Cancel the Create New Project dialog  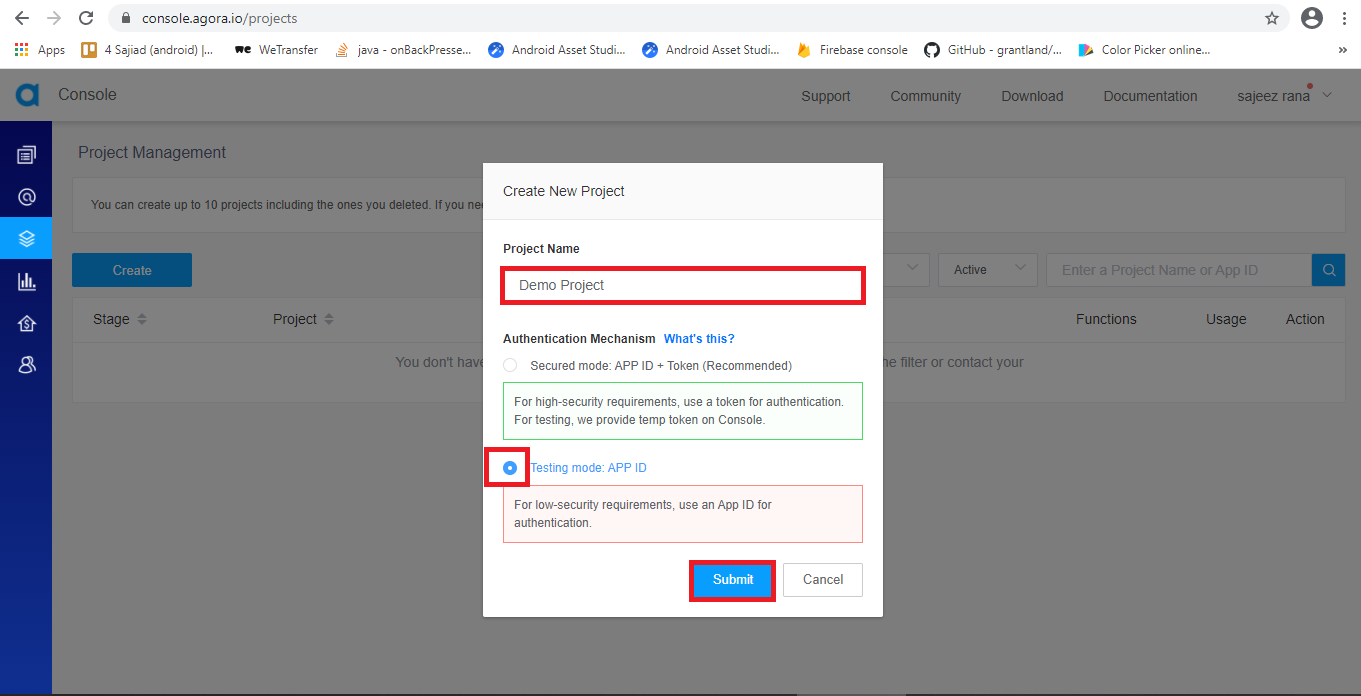(x=822, y=580)
